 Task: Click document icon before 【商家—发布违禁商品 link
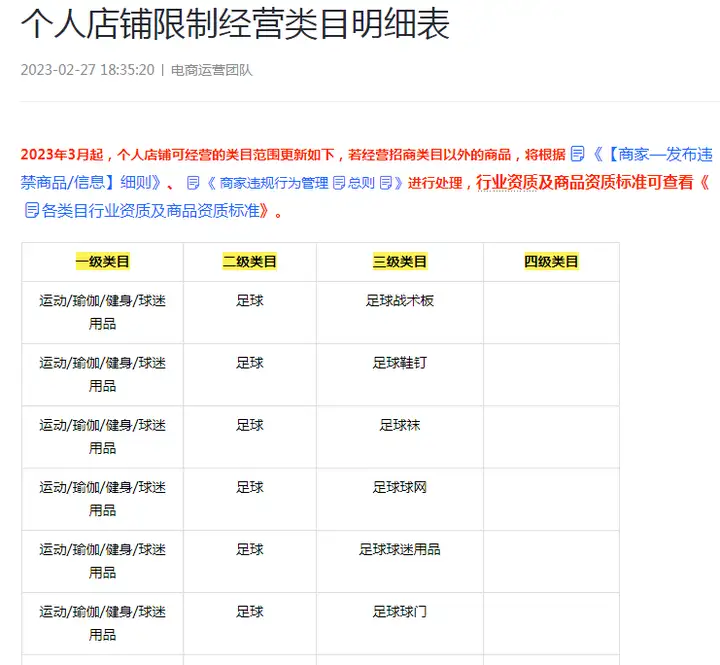(x=577, y=154)
